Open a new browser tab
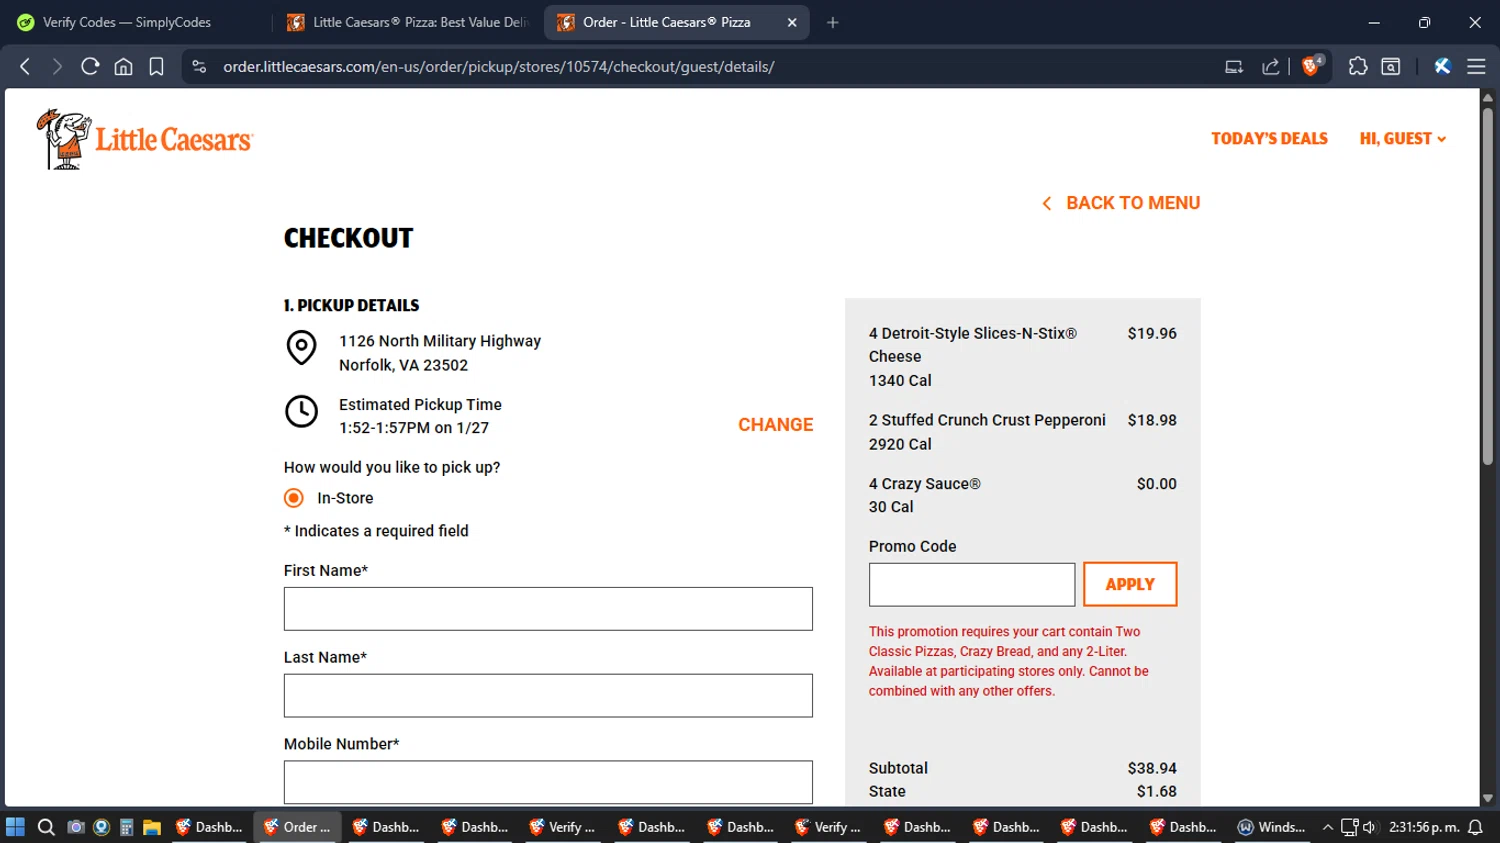Viewport: 1500px width, 843px height. [833, 22]
